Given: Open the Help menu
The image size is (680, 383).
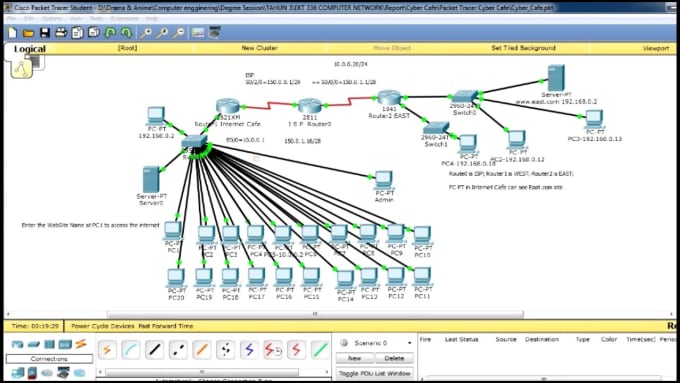Looking at the screenshot, I should click(x=152, y=19).
